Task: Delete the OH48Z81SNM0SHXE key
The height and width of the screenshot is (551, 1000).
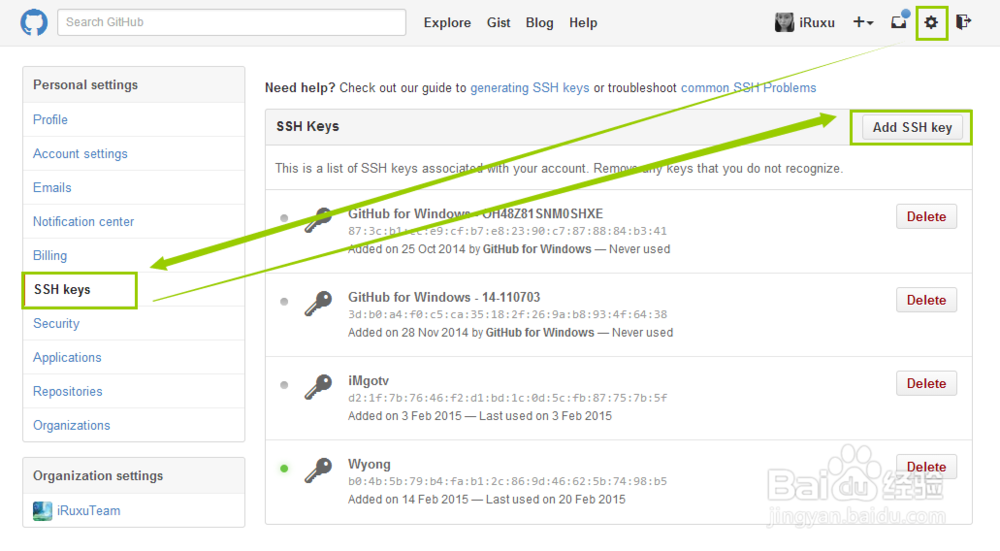Action: pyautogui.click(x=926, y=217)
